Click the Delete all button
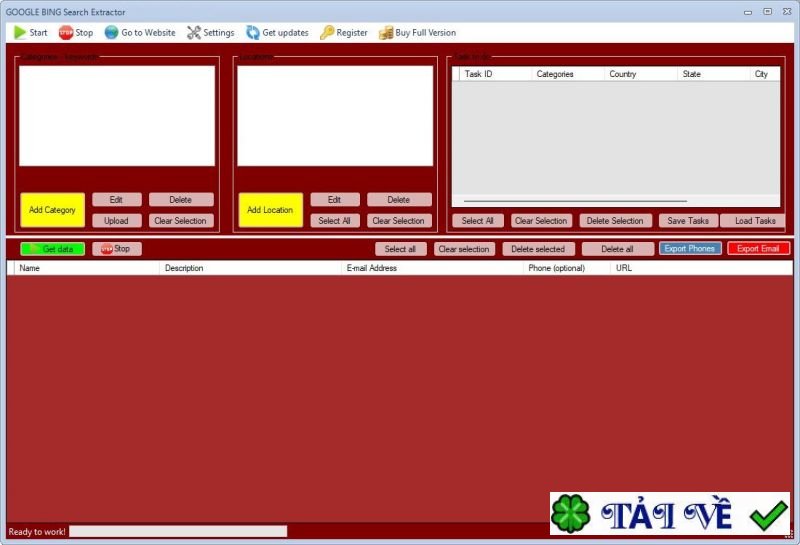Screen dimensions: 800x545 click(618, 249)
